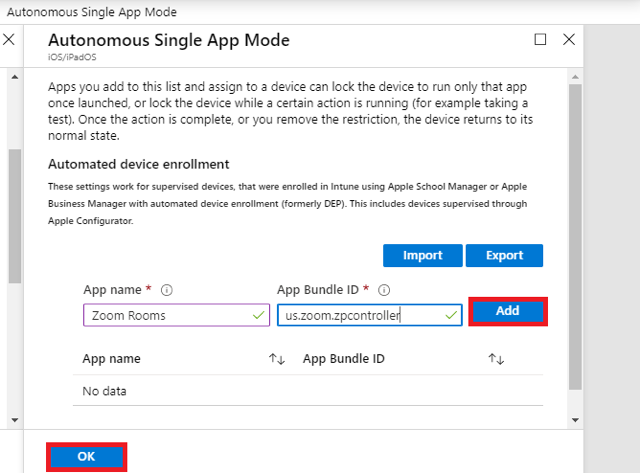Click the left scrollbar up arrow
Screen dimensions: 640x473
(15, 77)
